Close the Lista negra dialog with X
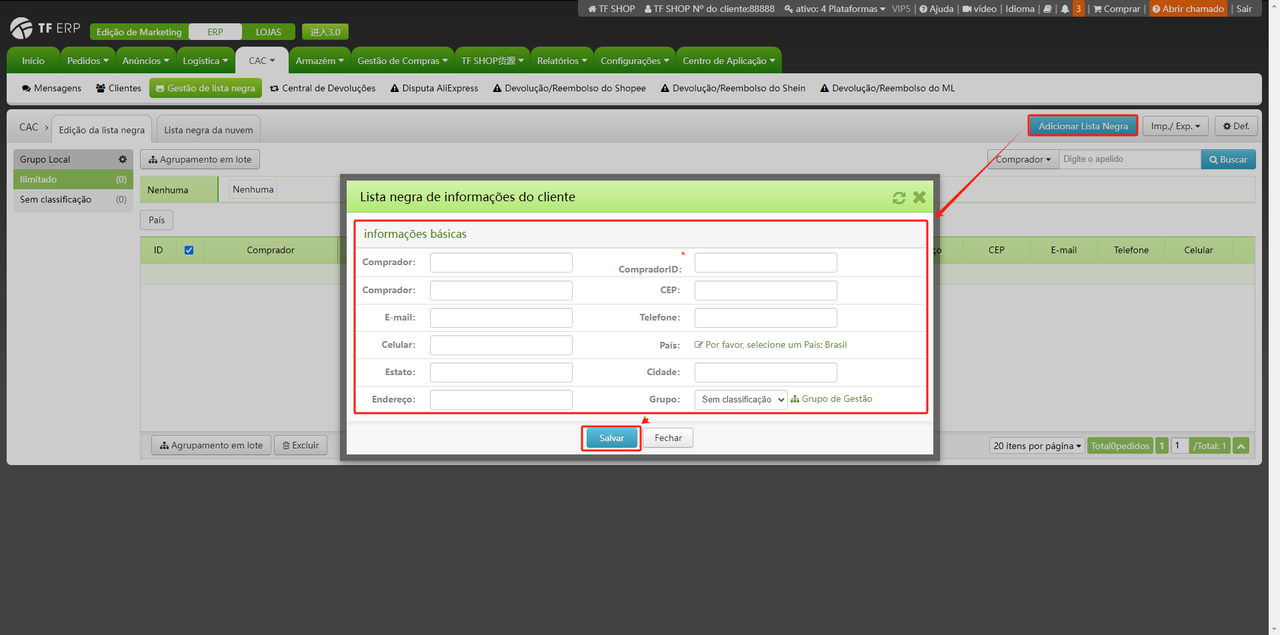 pyautogui.click(x=919, y=198)
